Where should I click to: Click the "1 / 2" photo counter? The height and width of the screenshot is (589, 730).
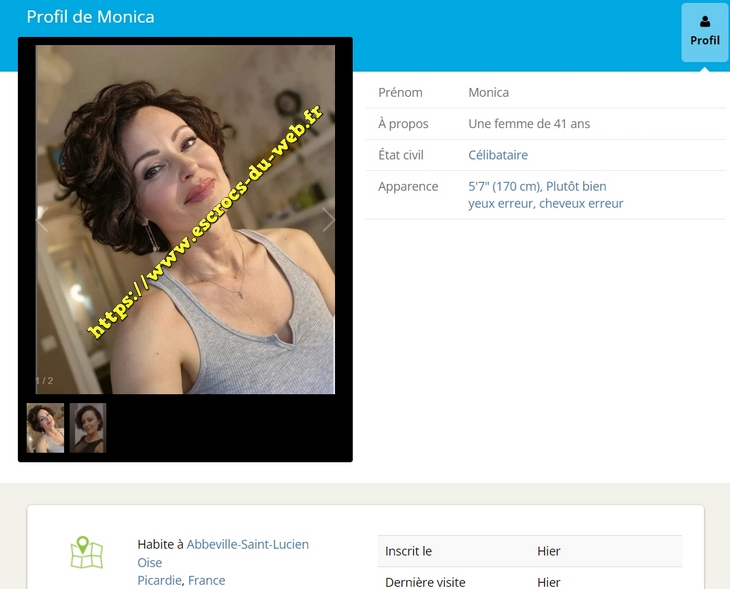[x=44, y=381]
